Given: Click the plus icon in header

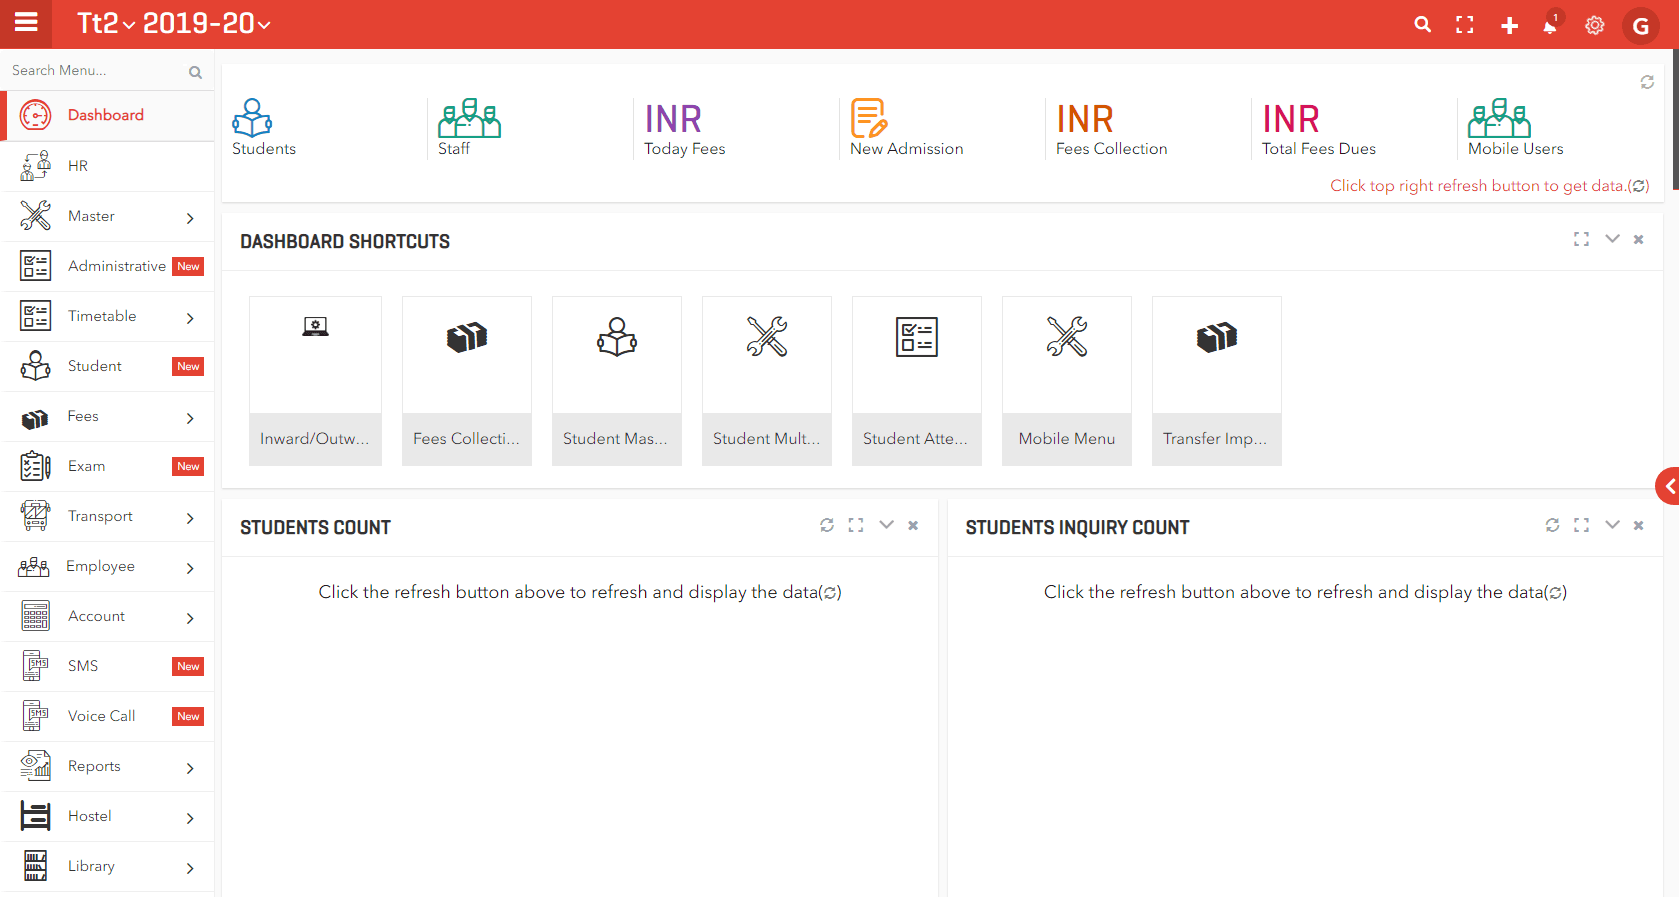Looking at the screenshot, I should (x=1509, y=25).
